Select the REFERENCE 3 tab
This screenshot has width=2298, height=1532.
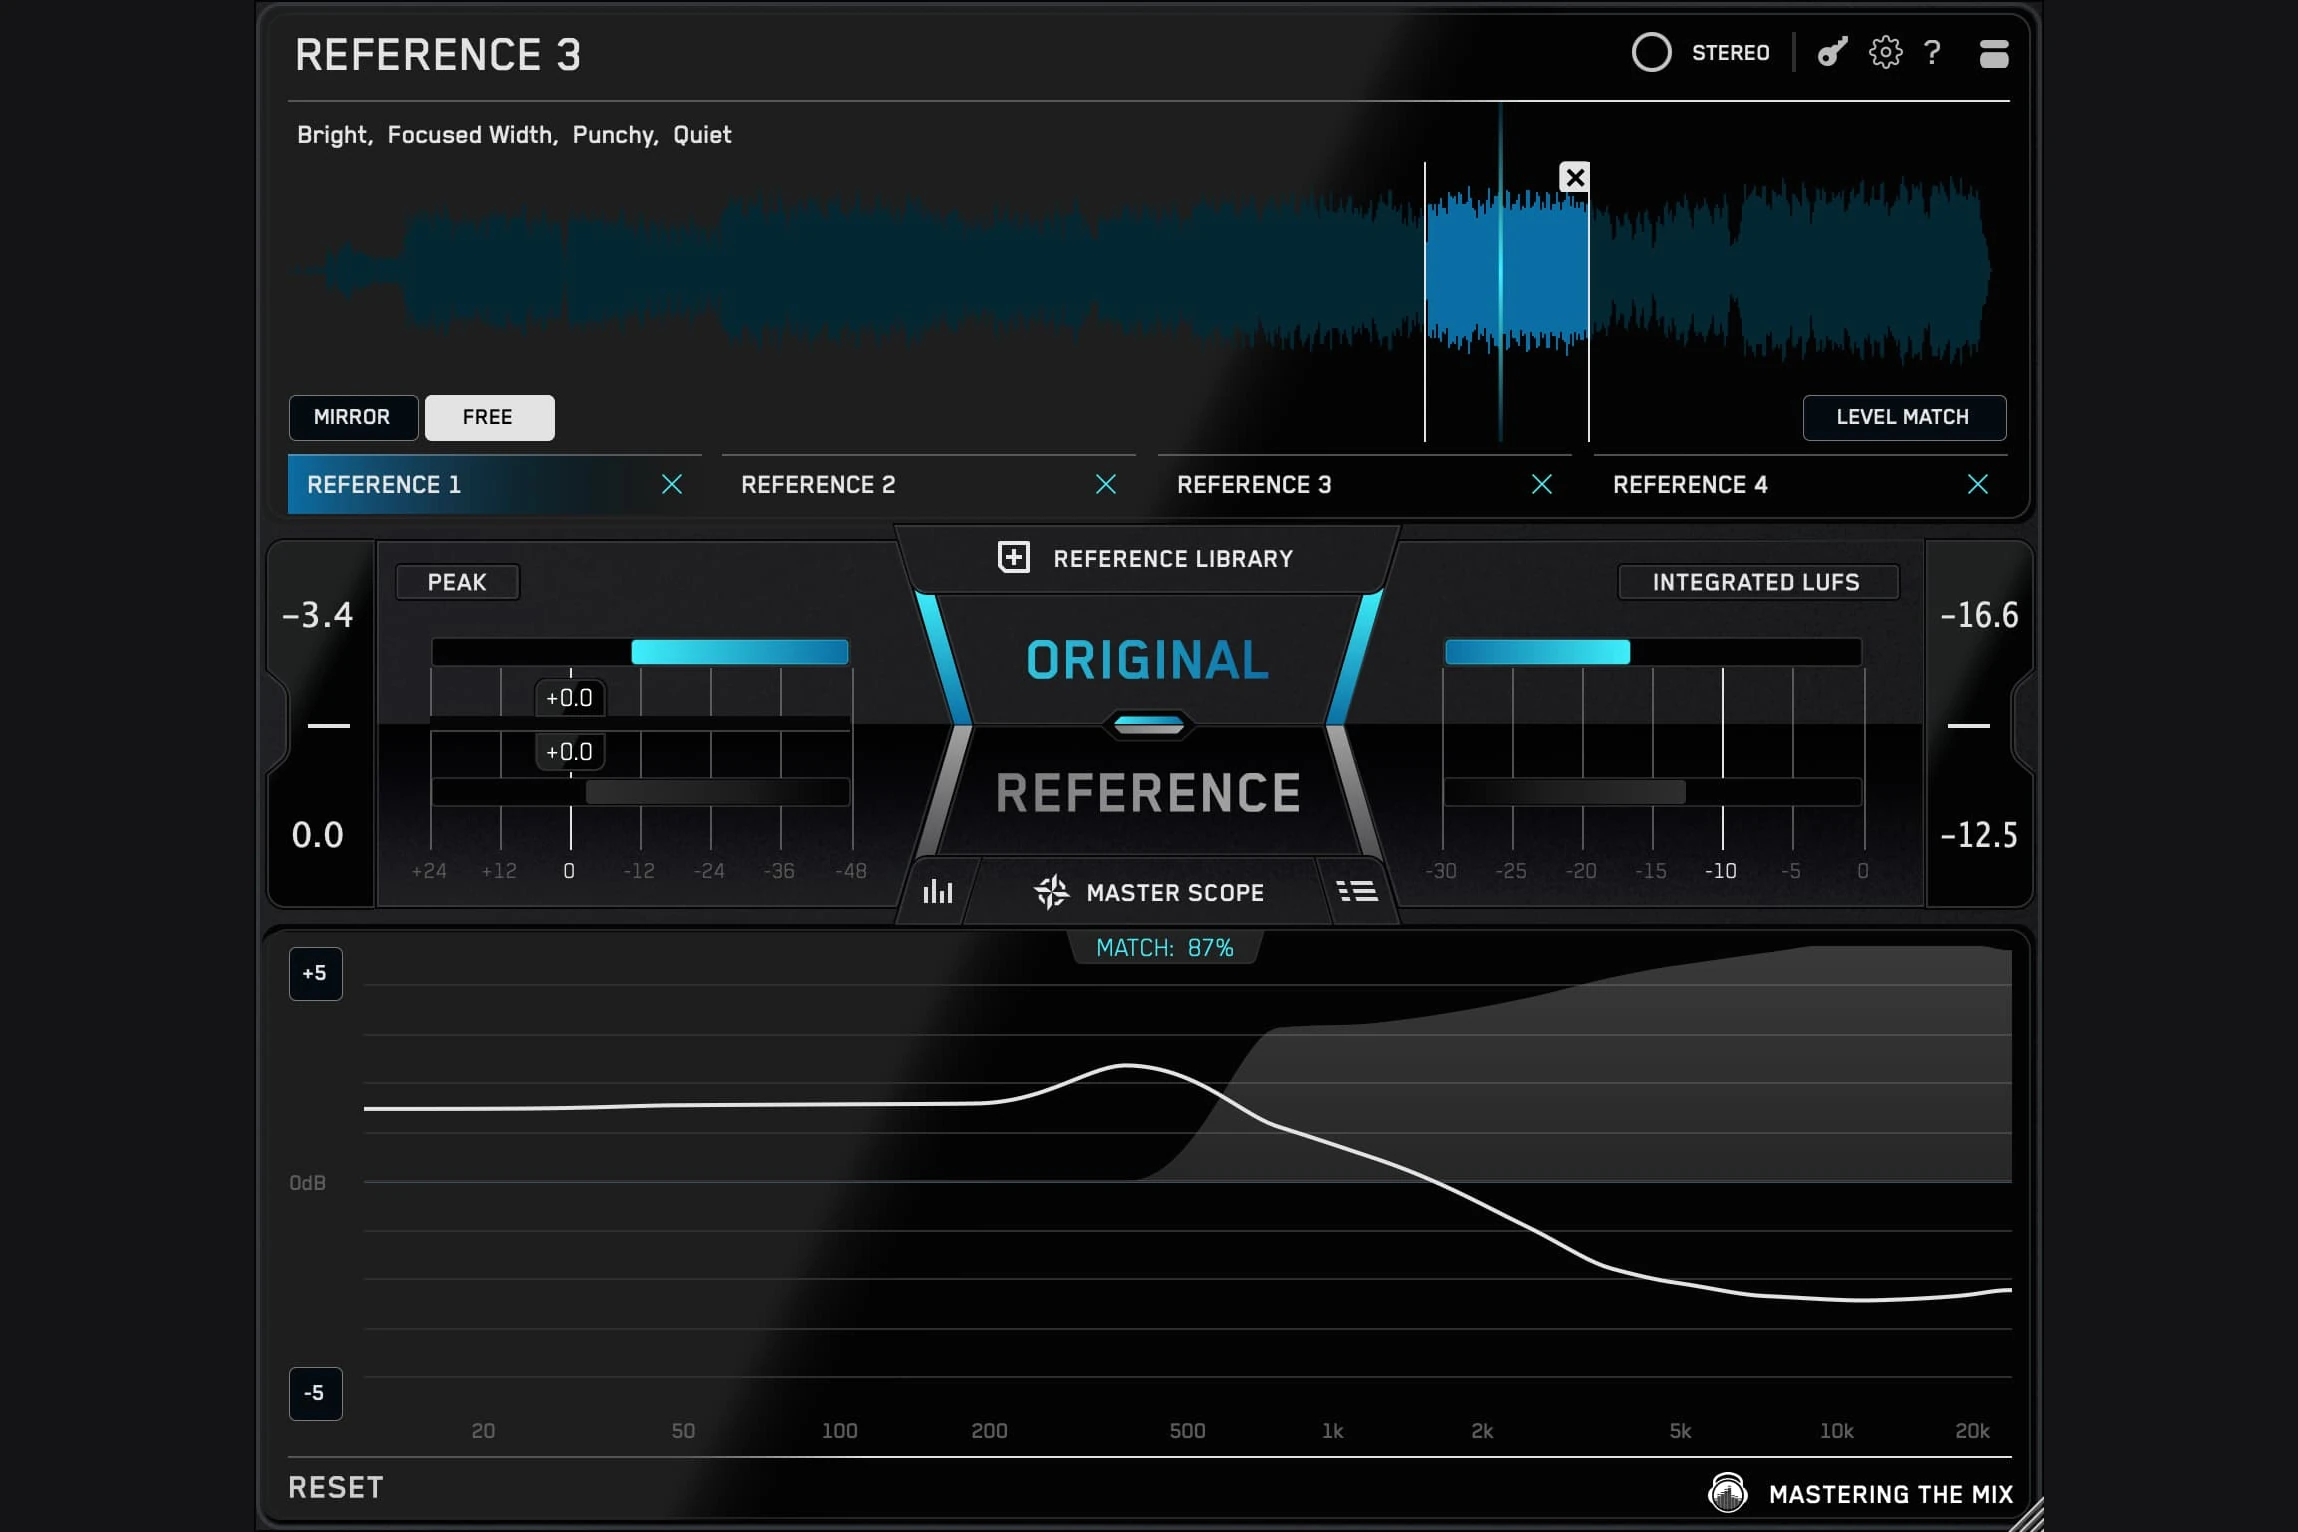tap(1364, 484)
